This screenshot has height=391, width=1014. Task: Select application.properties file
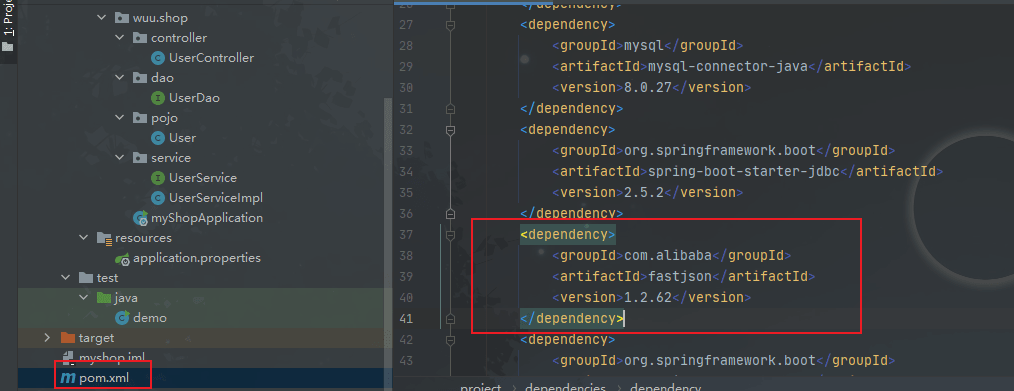(x=197, y=259)
